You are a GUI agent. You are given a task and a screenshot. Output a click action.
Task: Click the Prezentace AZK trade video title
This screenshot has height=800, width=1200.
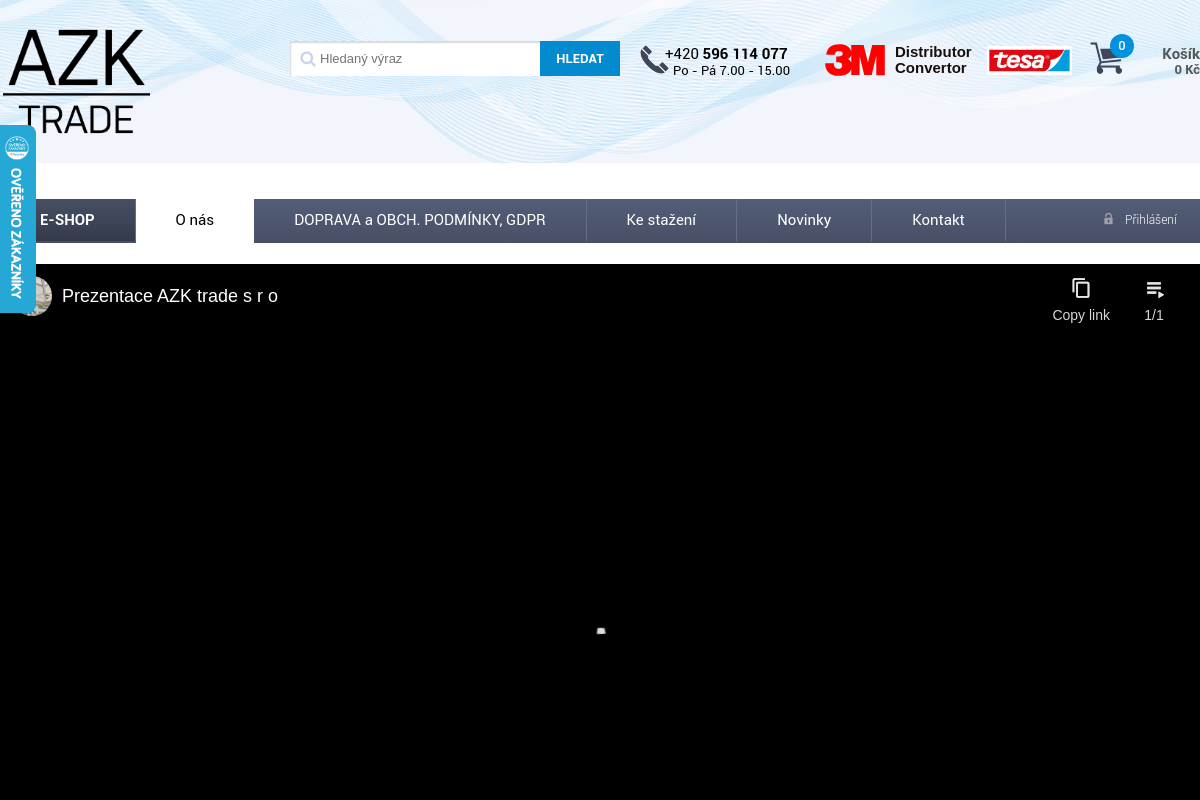pos(170,296)
